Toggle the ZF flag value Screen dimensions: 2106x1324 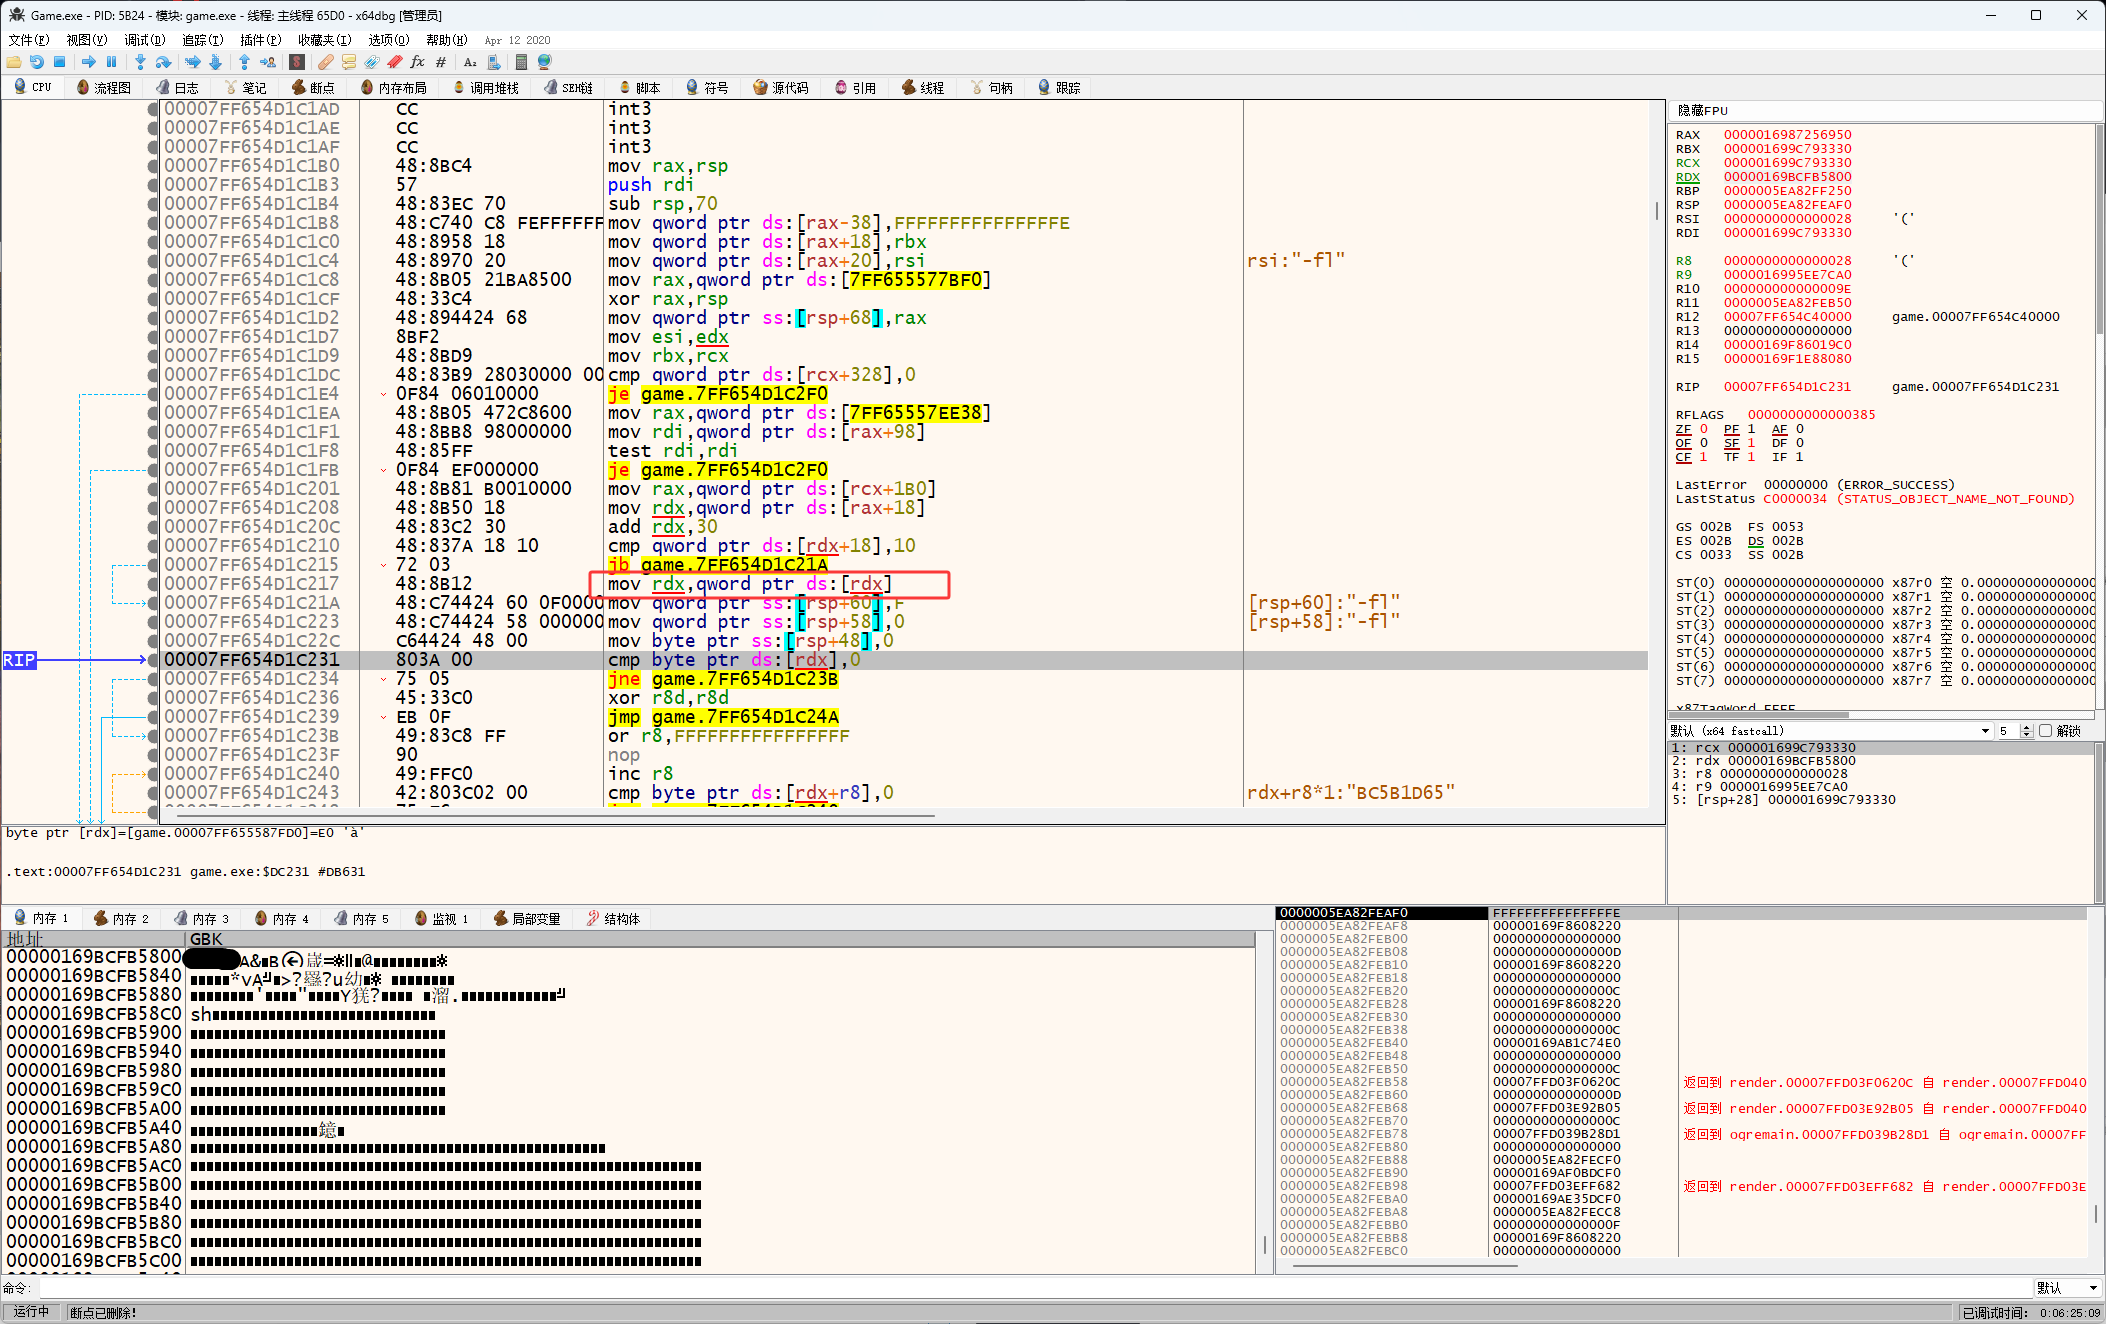point(1704,429)
